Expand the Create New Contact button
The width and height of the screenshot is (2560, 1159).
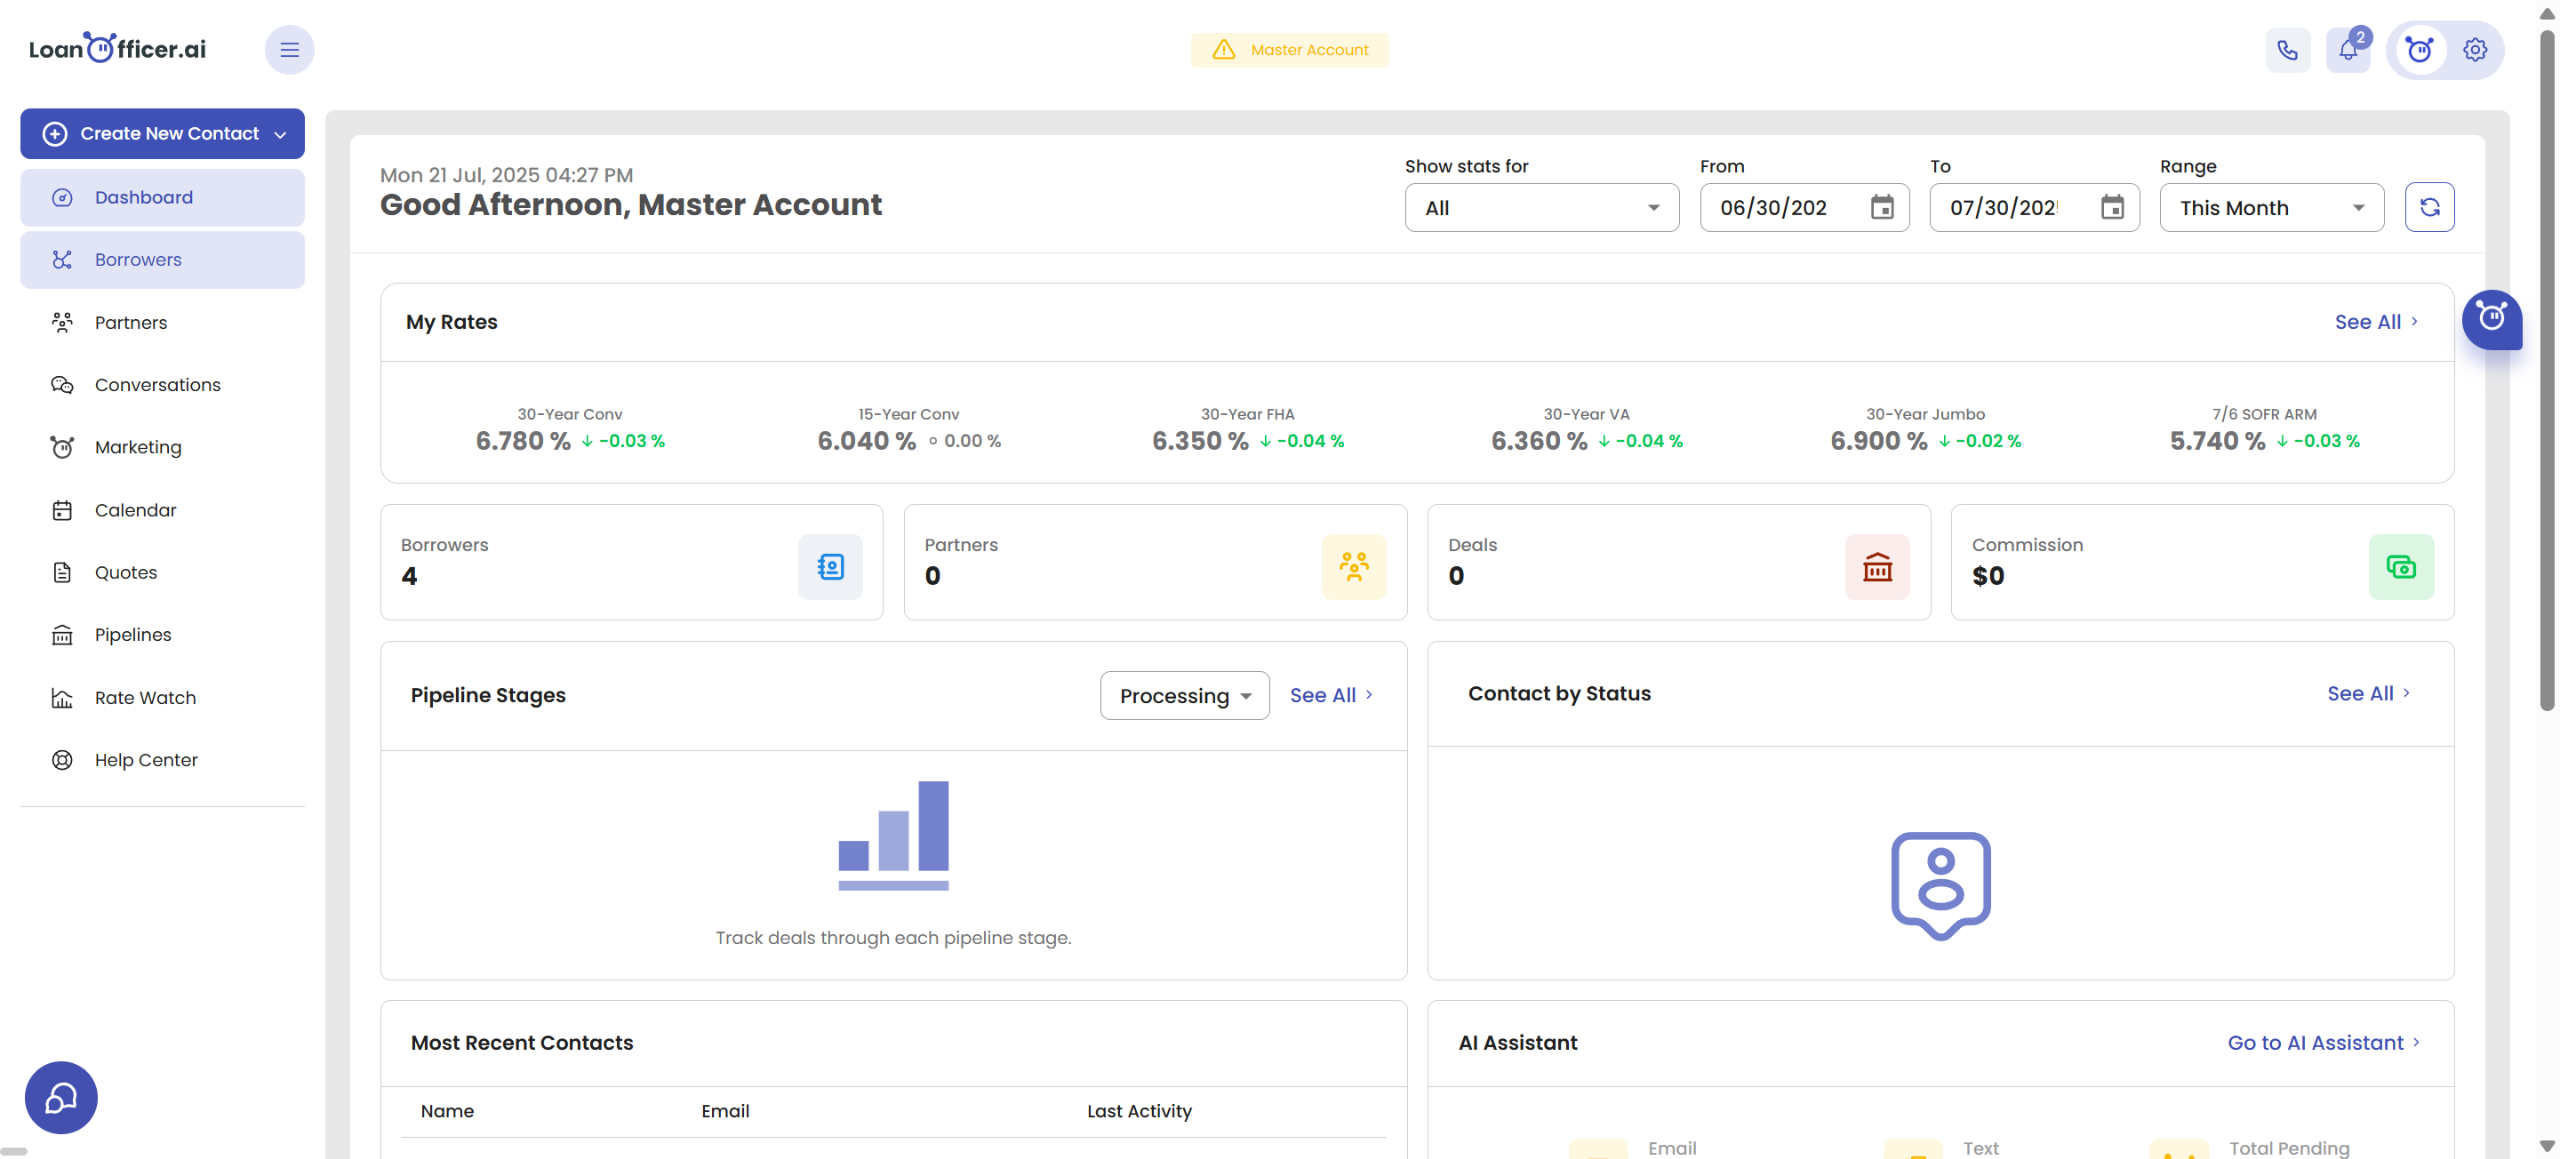point(162,133)
